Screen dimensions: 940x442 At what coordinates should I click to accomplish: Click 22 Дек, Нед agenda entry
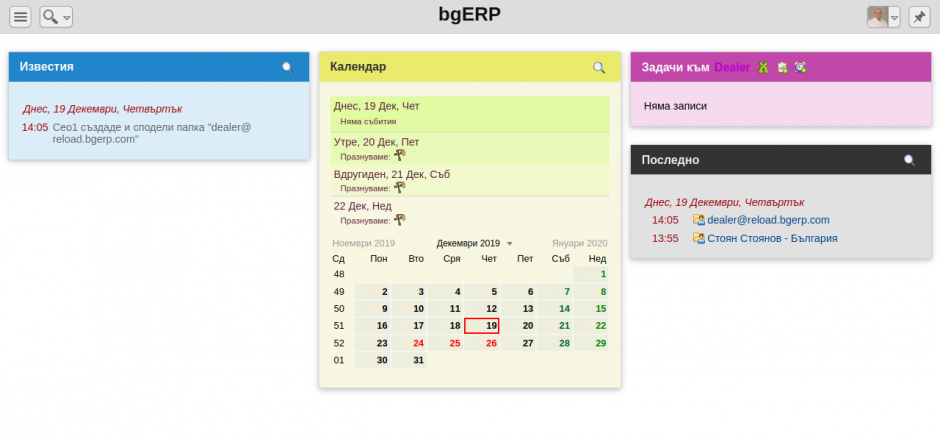coord(362,206)
